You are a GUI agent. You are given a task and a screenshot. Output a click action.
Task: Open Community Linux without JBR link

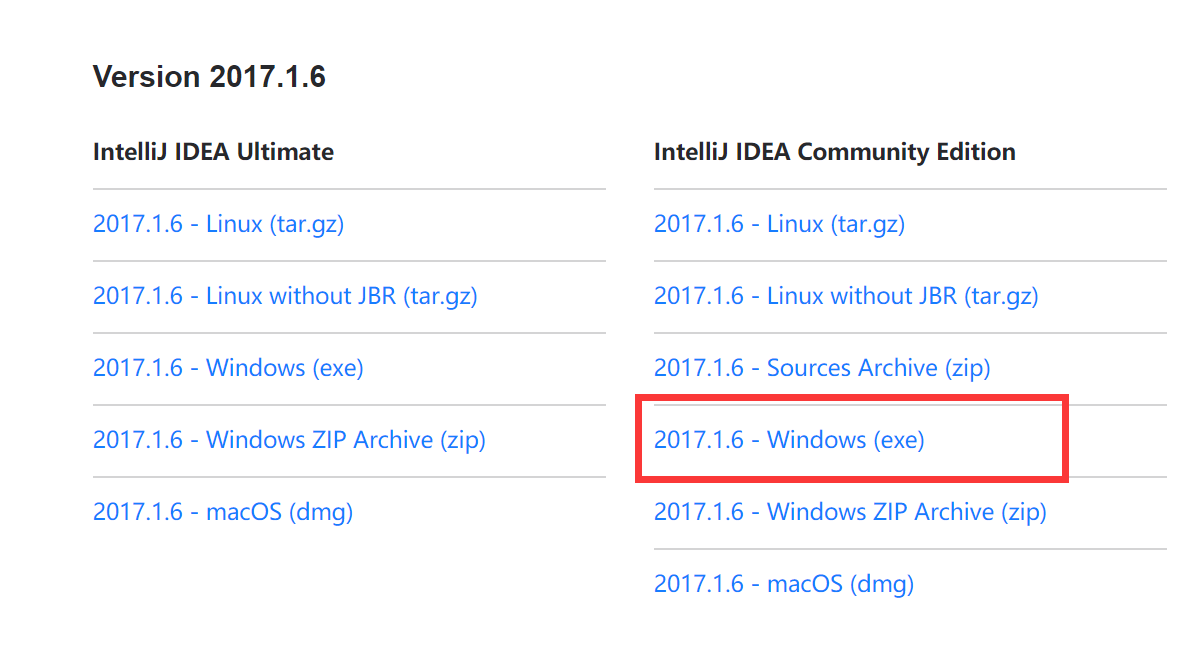click(x=846, y=296)
